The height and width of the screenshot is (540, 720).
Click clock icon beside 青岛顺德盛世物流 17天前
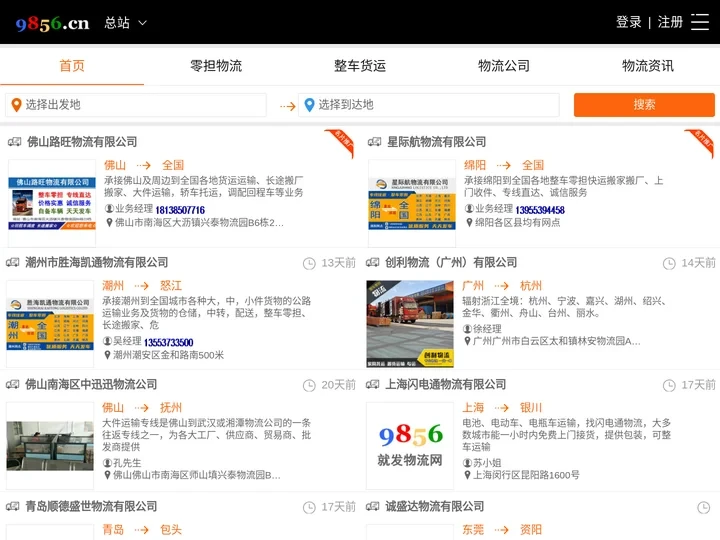pyautogui.click(x=309, y=507)
